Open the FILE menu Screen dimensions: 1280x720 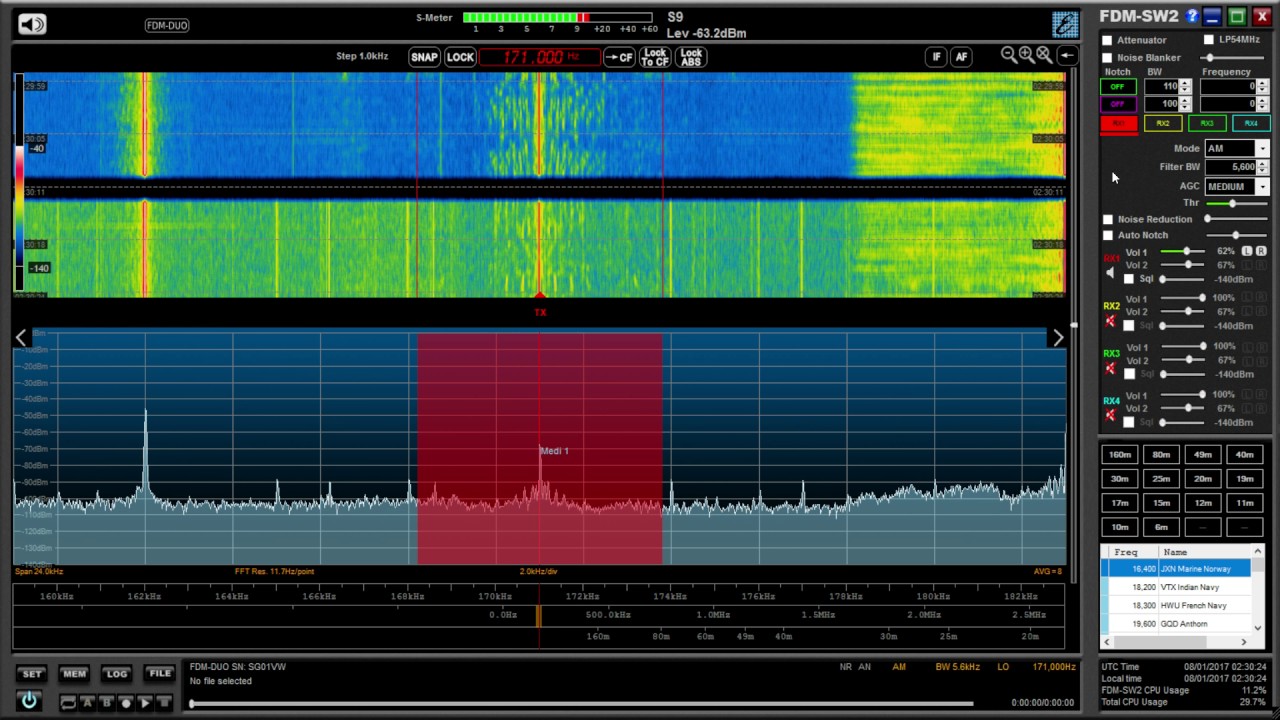click(160, 674)
